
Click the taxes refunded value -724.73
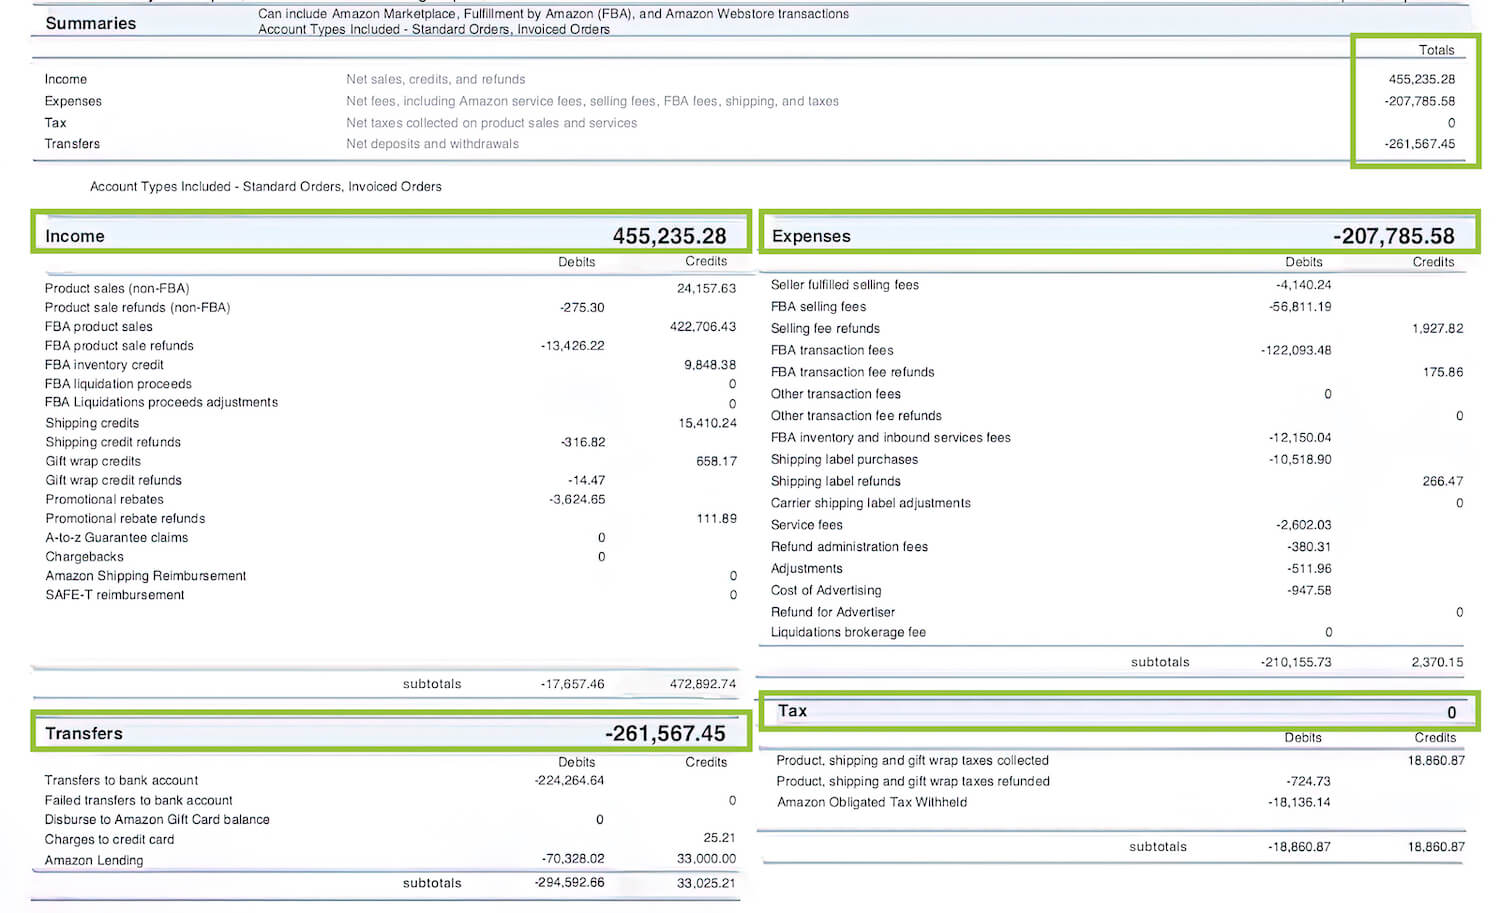tap(1309, 781)
